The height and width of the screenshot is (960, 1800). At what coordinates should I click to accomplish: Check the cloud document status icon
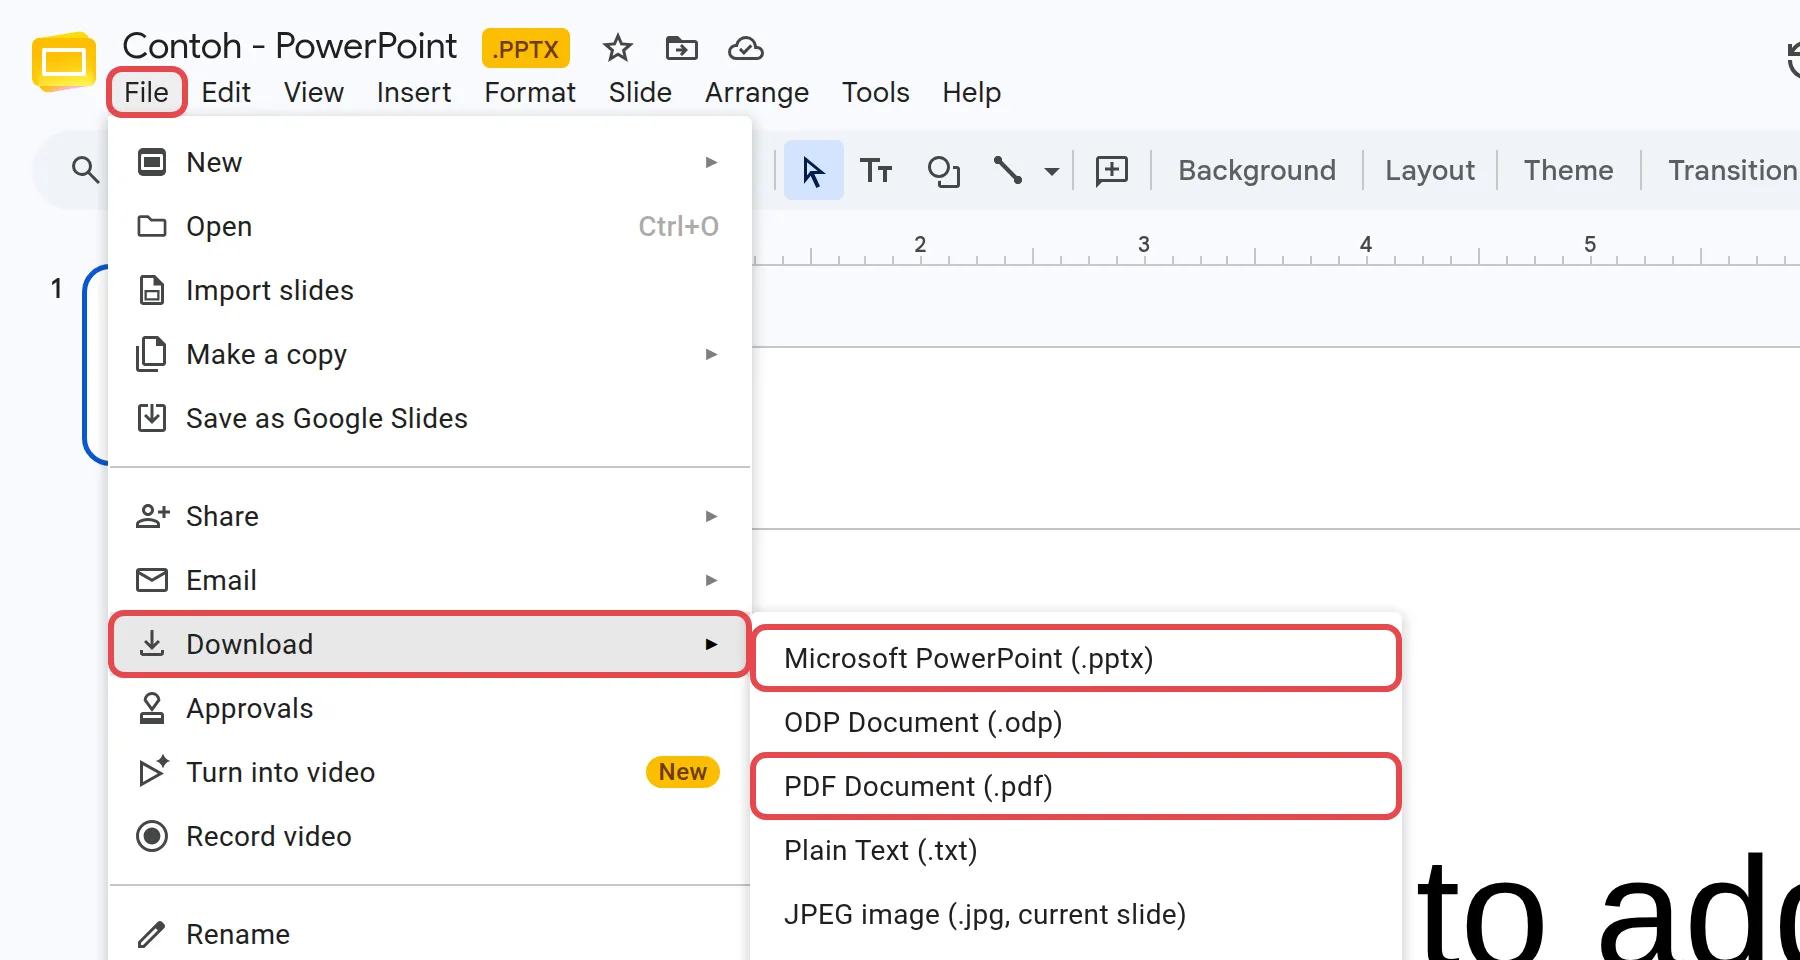(x=745, y=48)
